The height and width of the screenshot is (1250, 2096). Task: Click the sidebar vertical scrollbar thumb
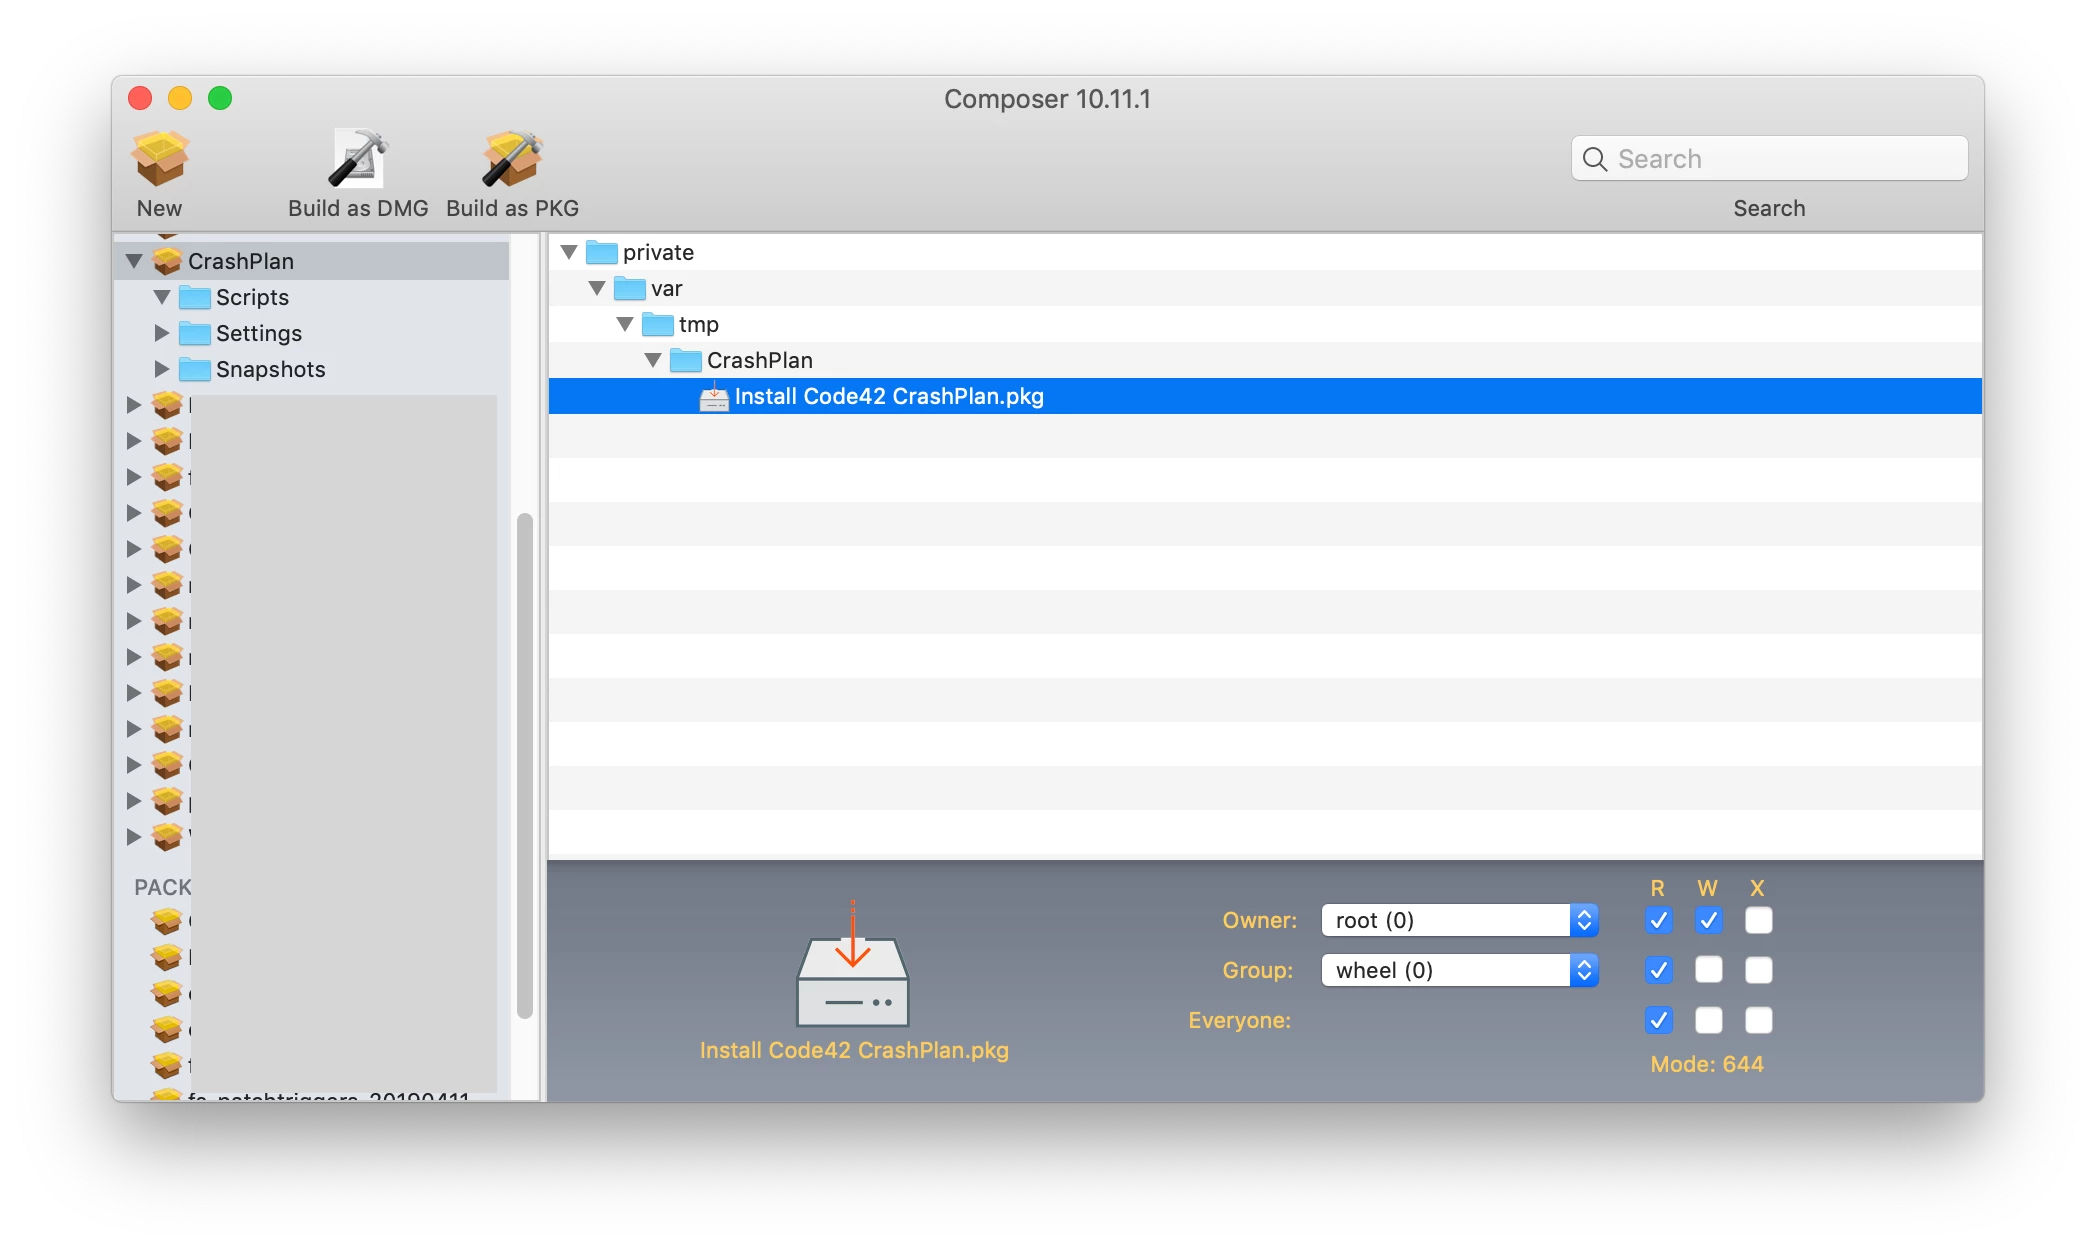[524, 766]
